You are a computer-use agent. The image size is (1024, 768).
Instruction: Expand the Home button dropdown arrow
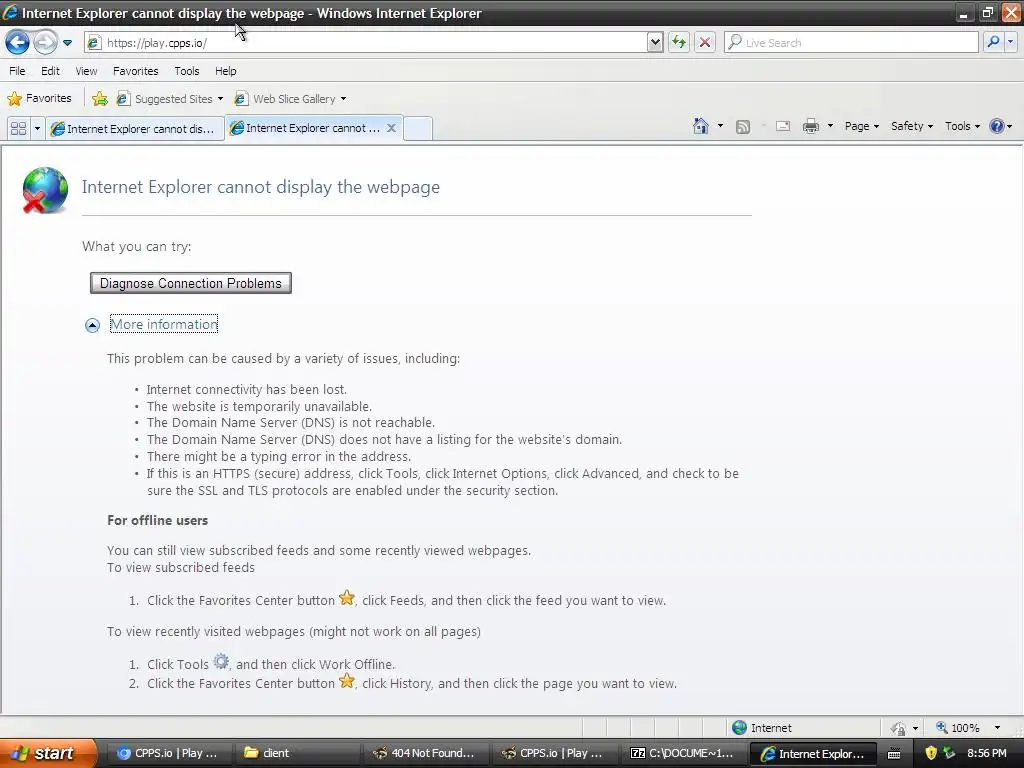pos(720,126)
